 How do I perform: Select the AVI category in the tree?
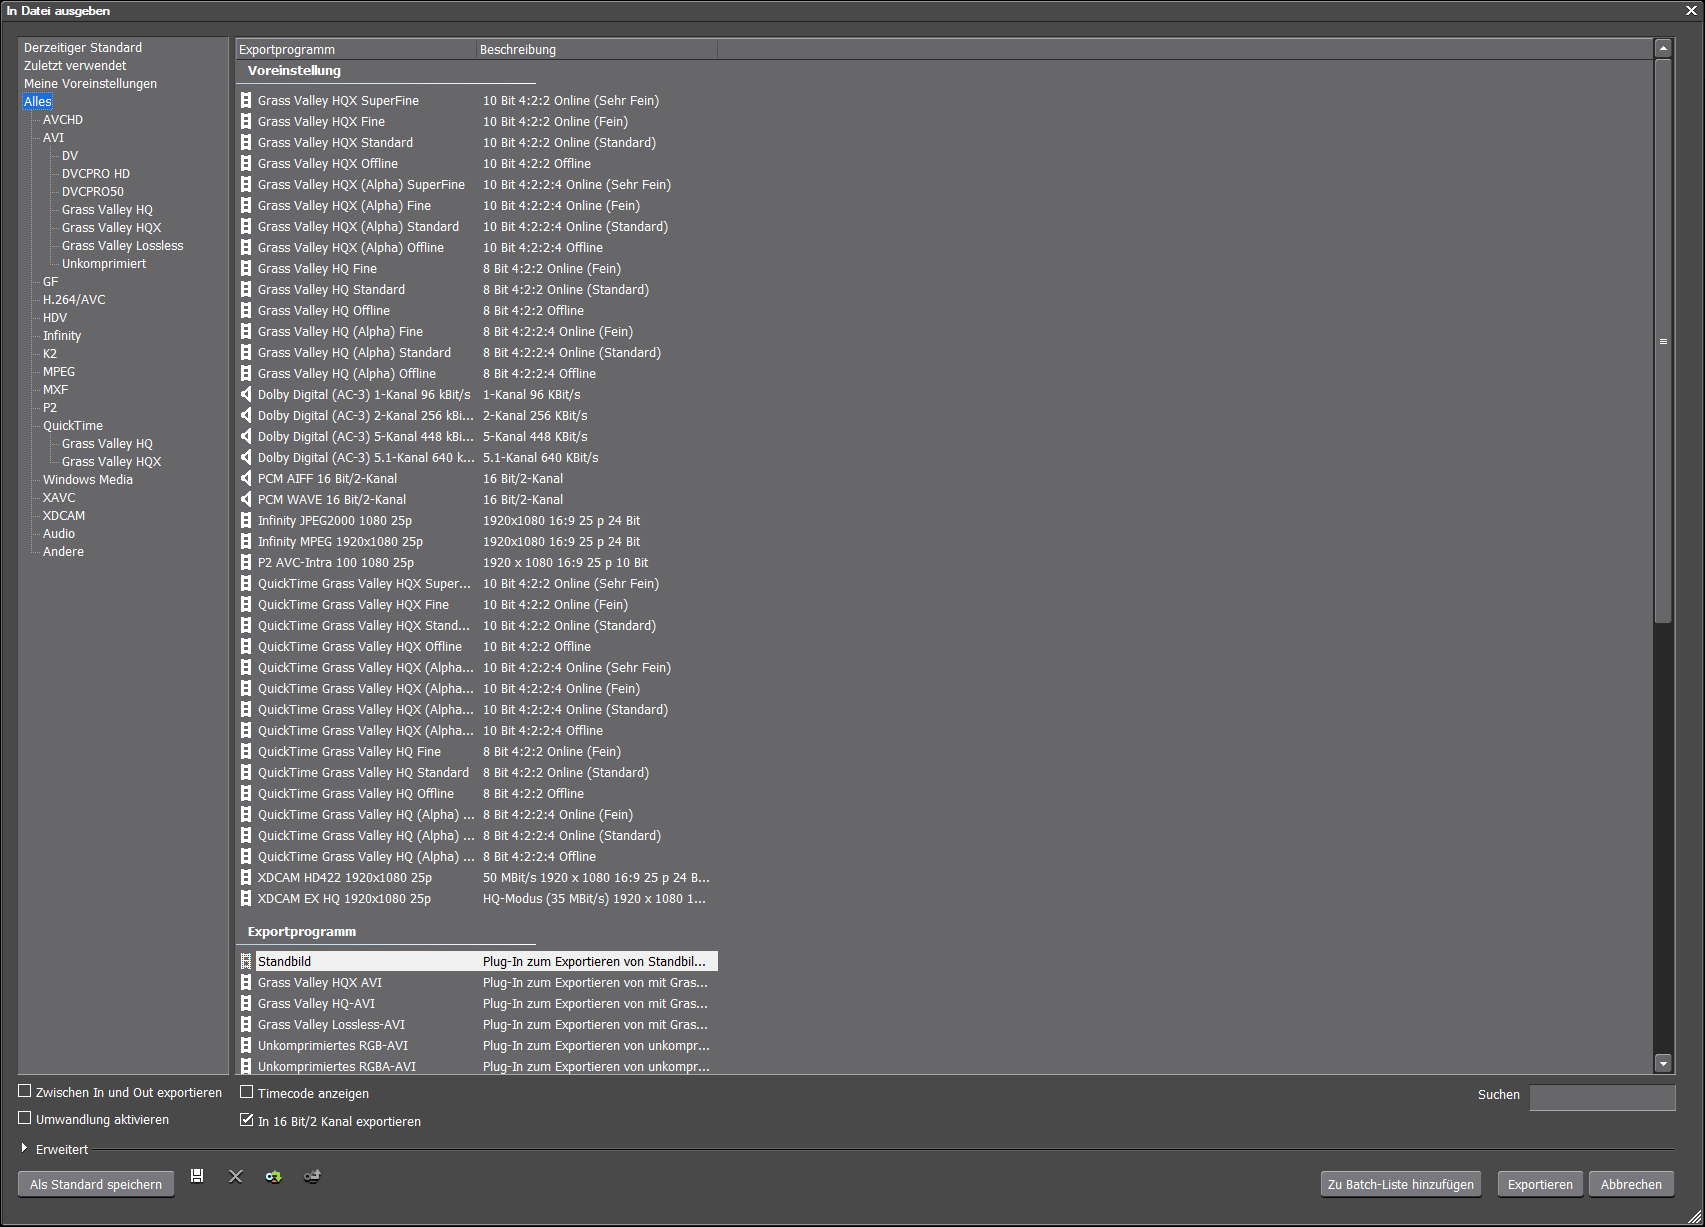pyautogui.click(x=53, y=138)
